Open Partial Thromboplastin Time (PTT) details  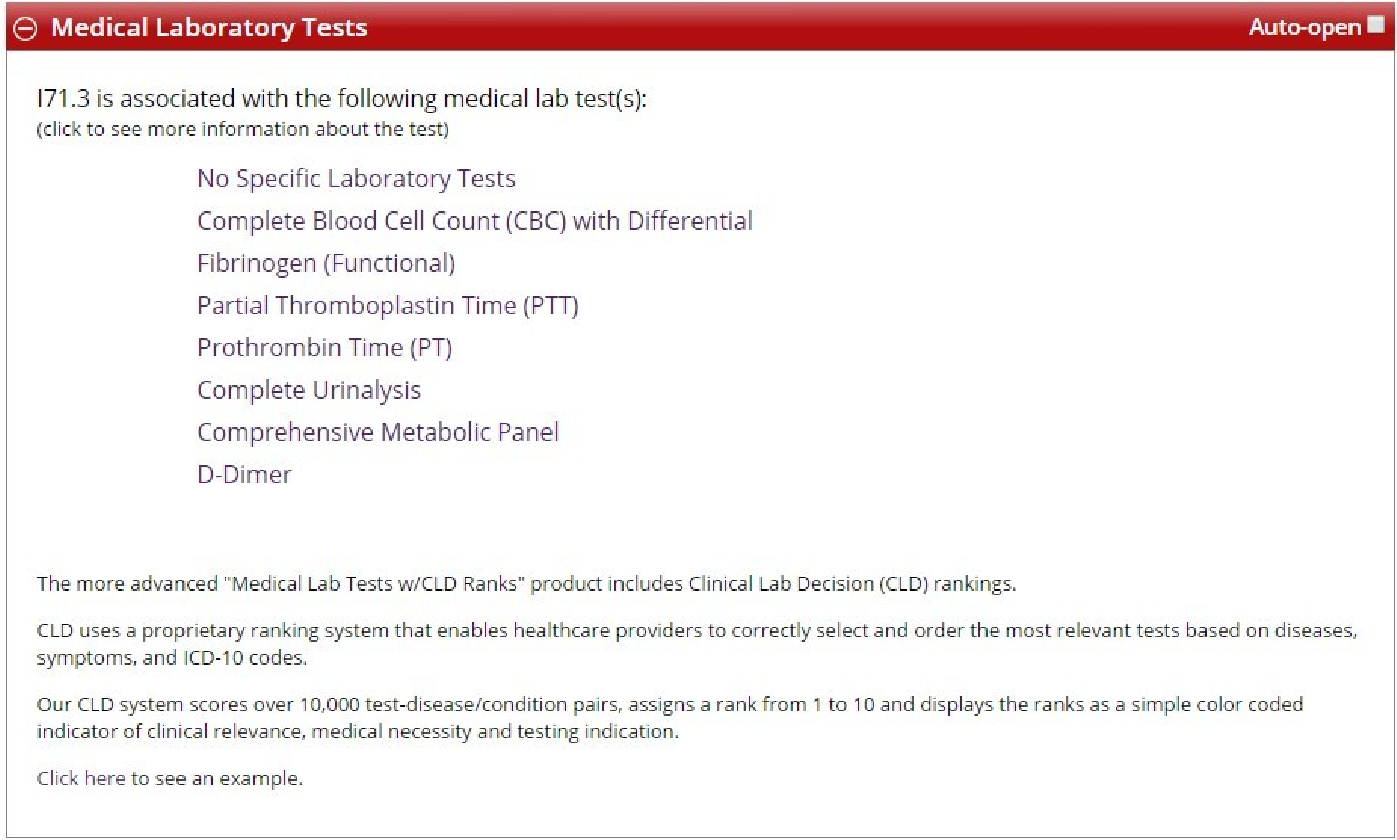click(x=387, y=306)
